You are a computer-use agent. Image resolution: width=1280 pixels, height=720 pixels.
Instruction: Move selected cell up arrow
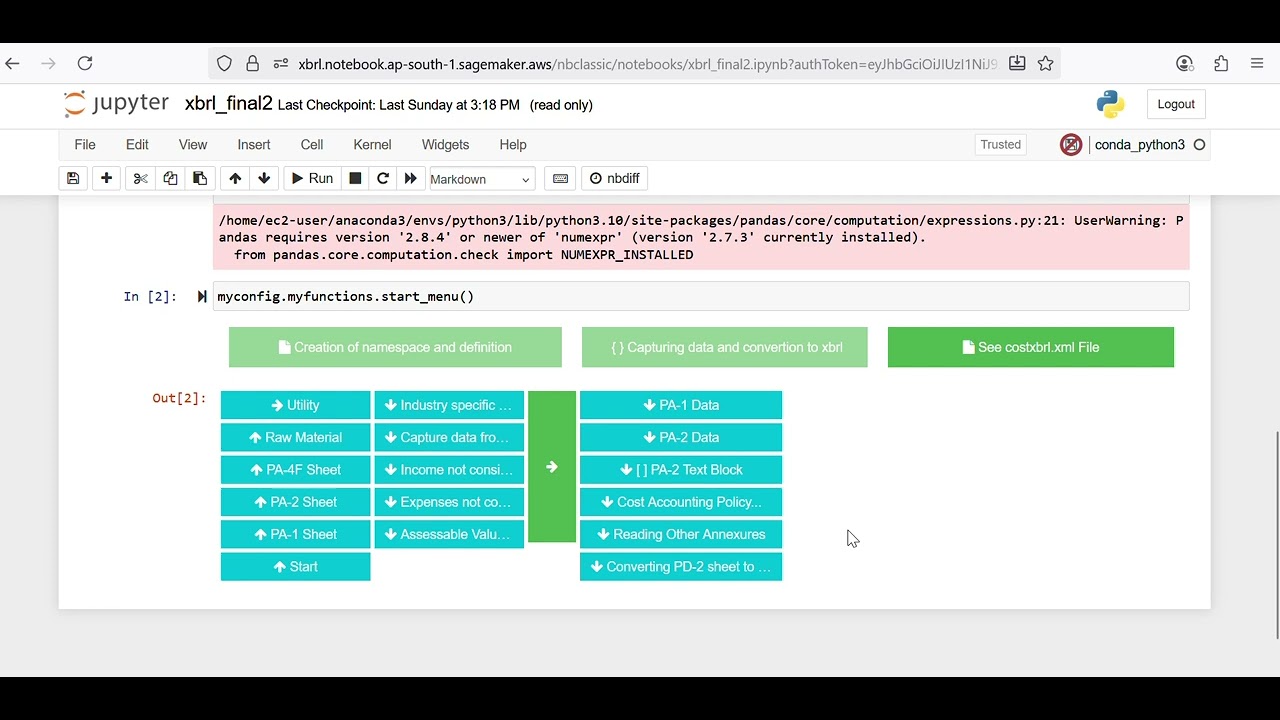pyautogui.click(x=235, y=179)
